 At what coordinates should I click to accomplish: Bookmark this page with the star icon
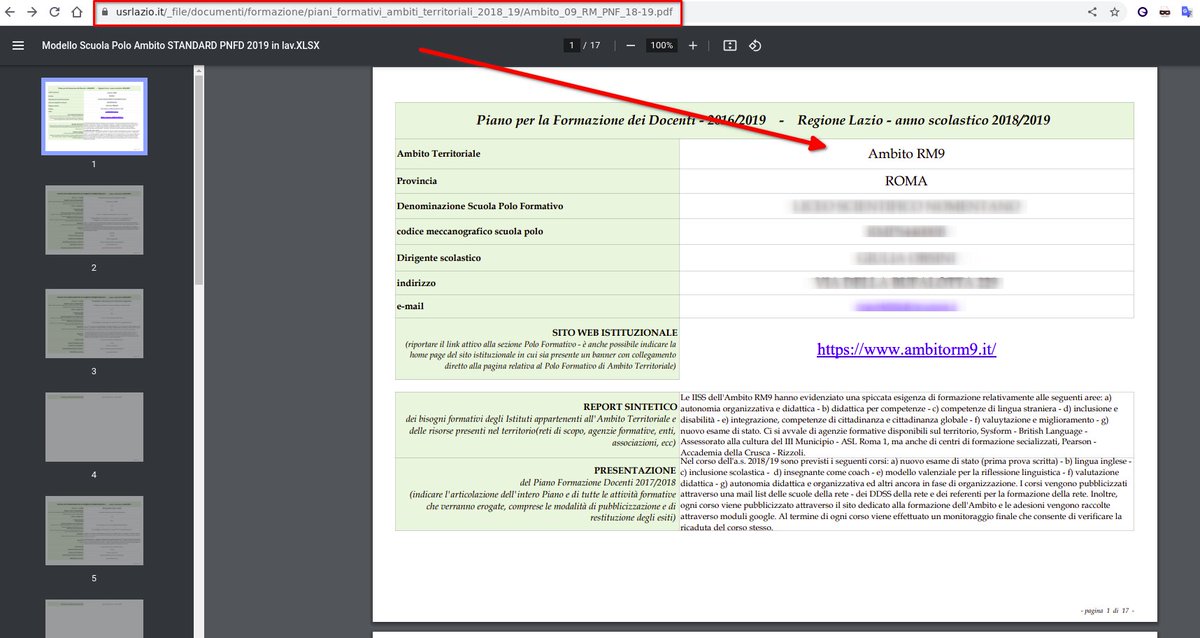[x=1114, y=12]
